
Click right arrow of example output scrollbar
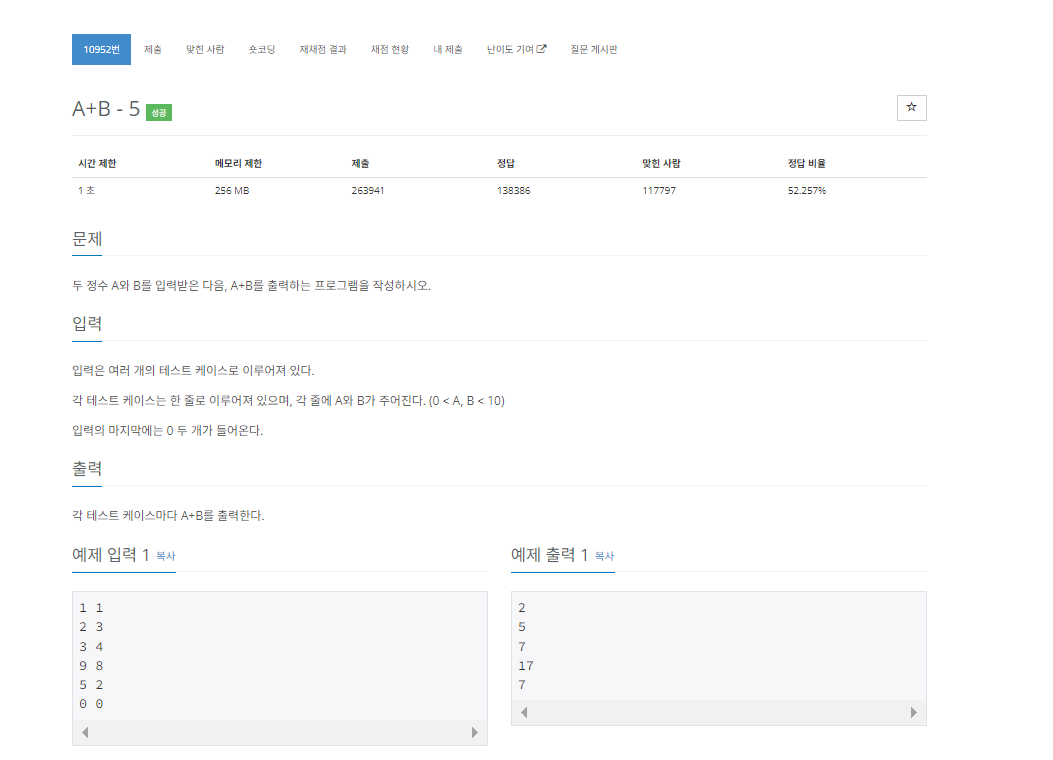point(913,712)
